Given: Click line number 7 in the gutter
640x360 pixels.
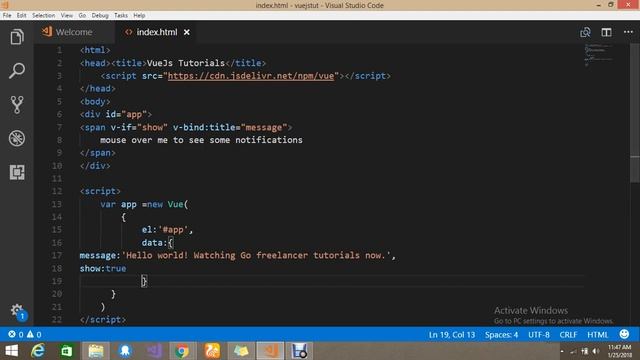Looking at the screenshot, I should pos(60,127).
